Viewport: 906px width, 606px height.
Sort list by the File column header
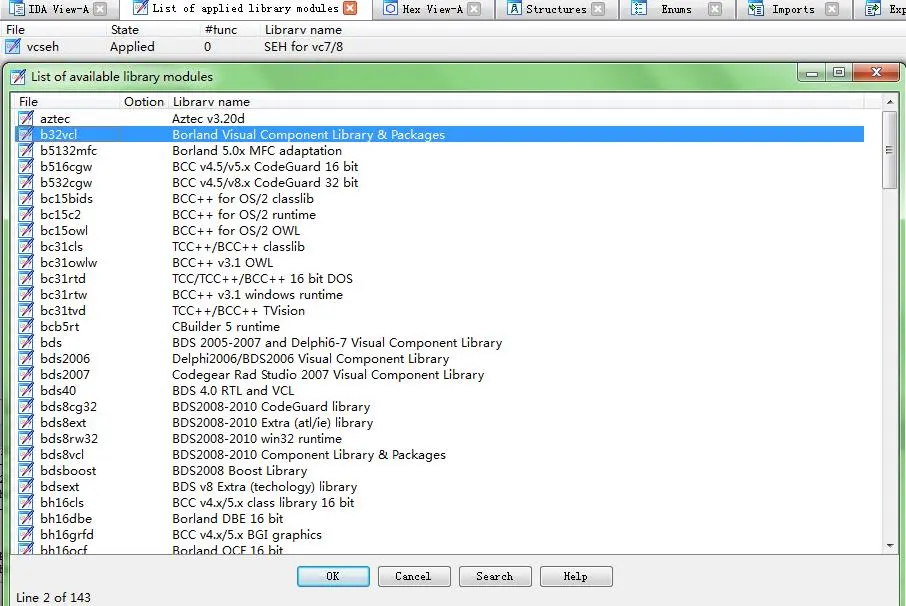point(68,102)
